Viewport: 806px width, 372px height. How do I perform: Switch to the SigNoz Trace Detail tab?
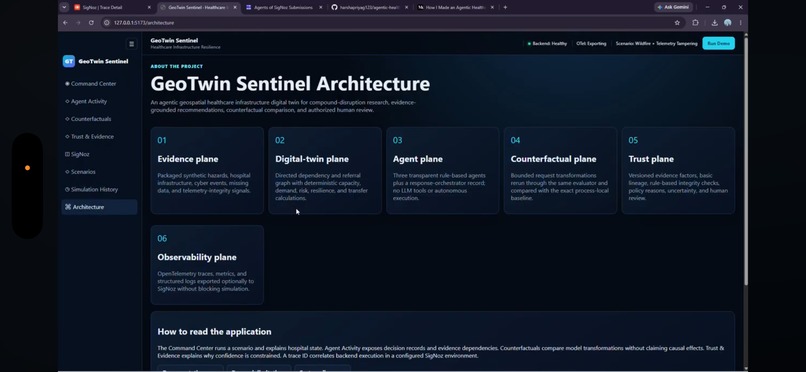click(112, 7)
